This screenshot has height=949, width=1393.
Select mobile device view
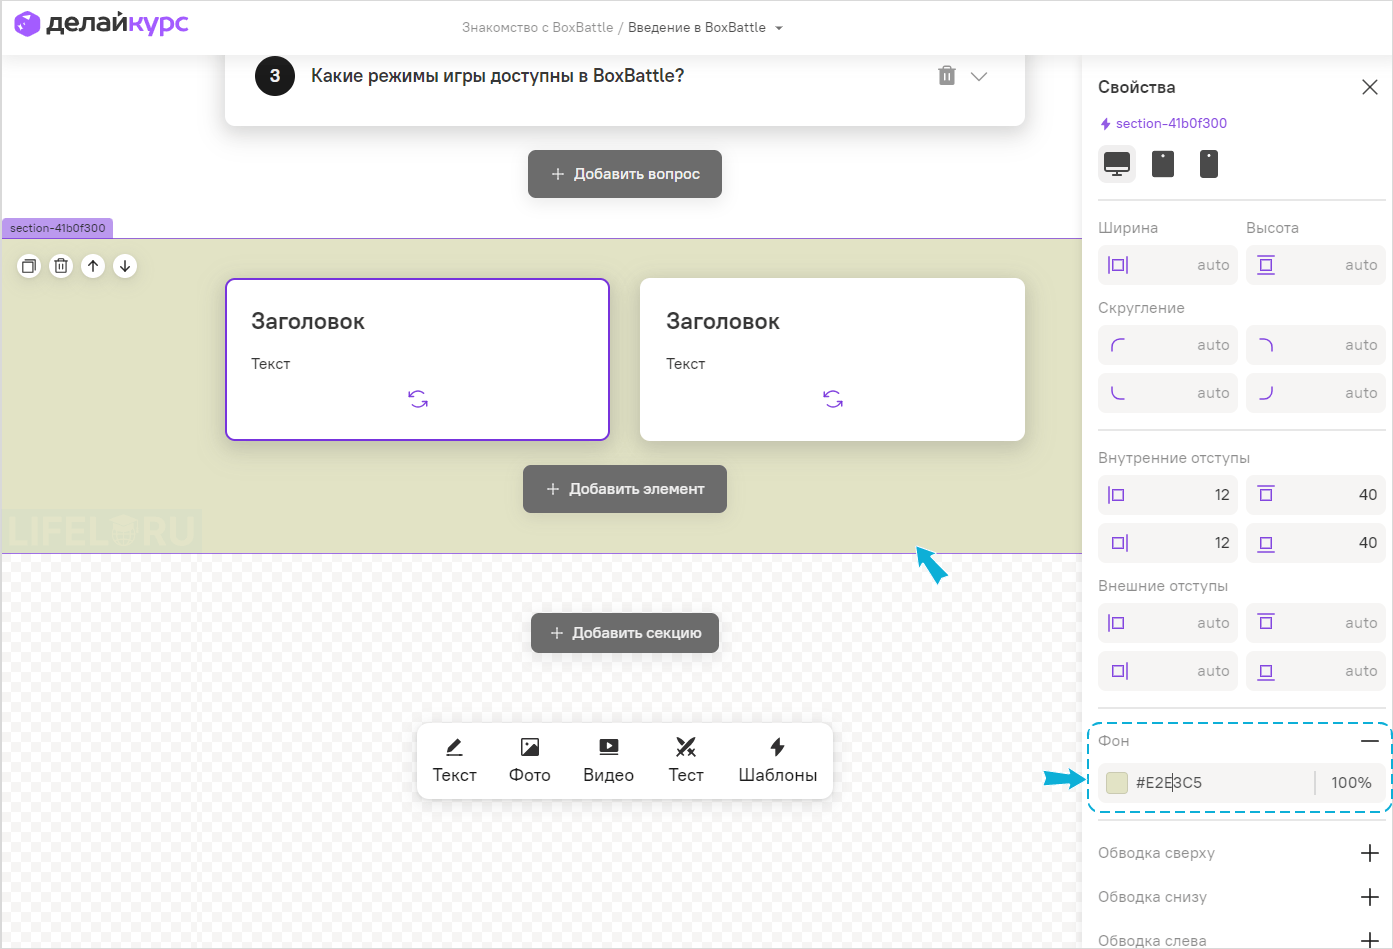tap(1209, 164)
